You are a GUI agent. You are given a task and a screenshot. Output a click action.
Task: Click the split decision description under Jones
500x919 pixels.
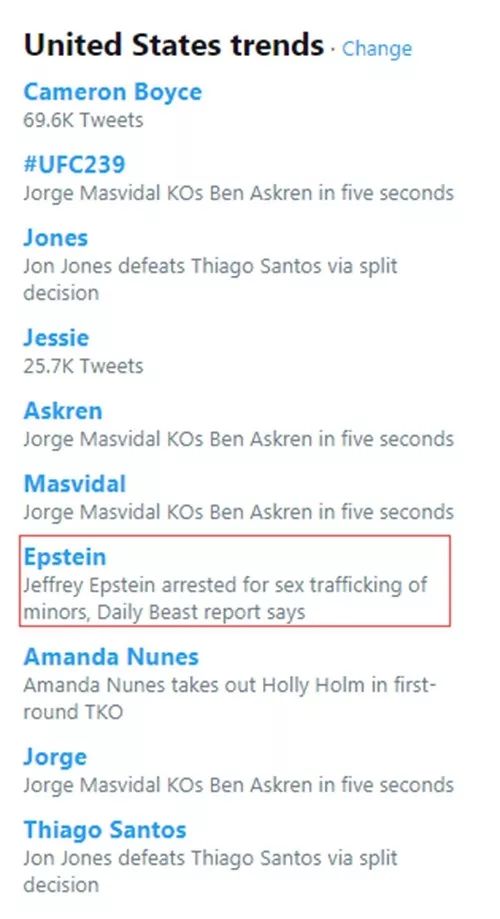coord(210,279)
